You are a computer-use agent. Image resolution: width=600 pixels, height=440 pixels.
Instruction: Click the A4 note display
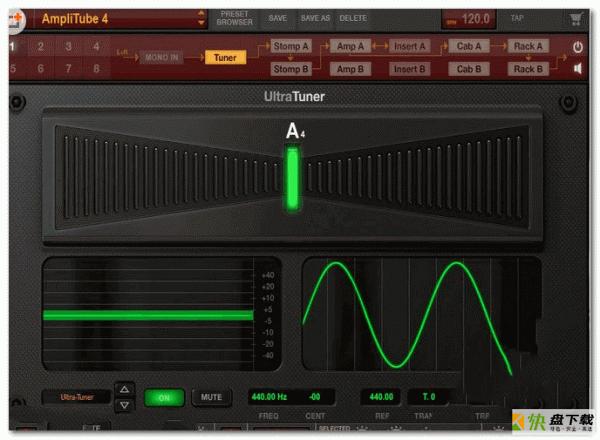(x=295, y=131)
